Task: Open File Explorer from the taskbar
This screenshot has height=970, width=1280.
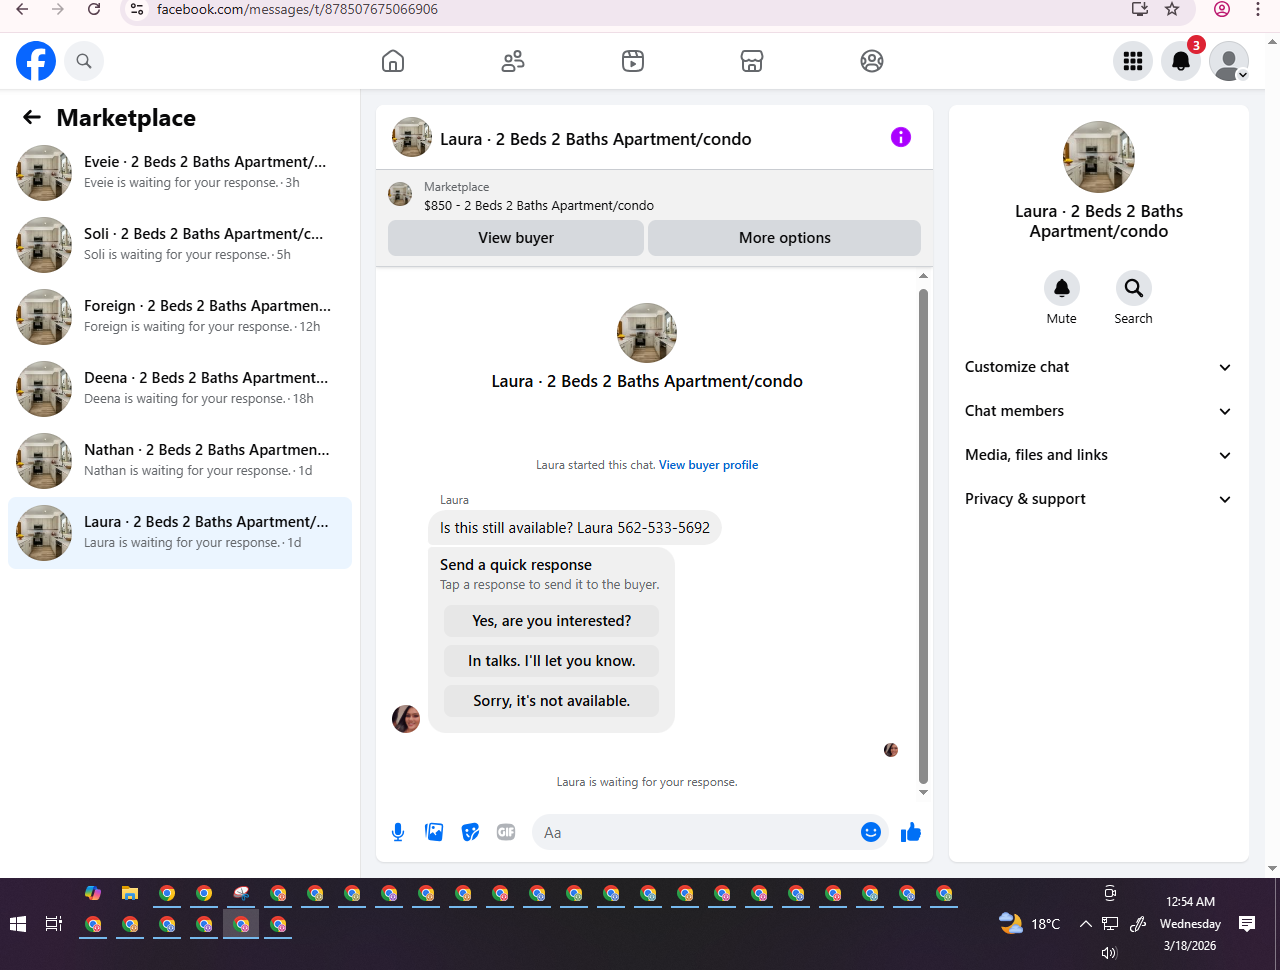Action: [130, 893]
